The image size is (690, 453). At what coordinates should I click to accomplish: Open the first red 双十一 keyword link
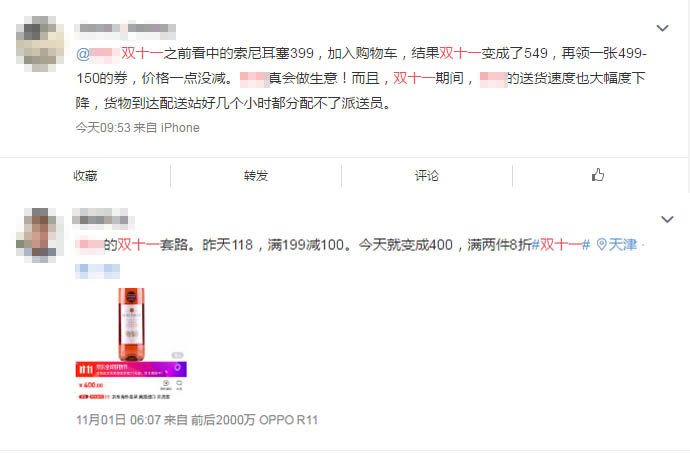142,53
